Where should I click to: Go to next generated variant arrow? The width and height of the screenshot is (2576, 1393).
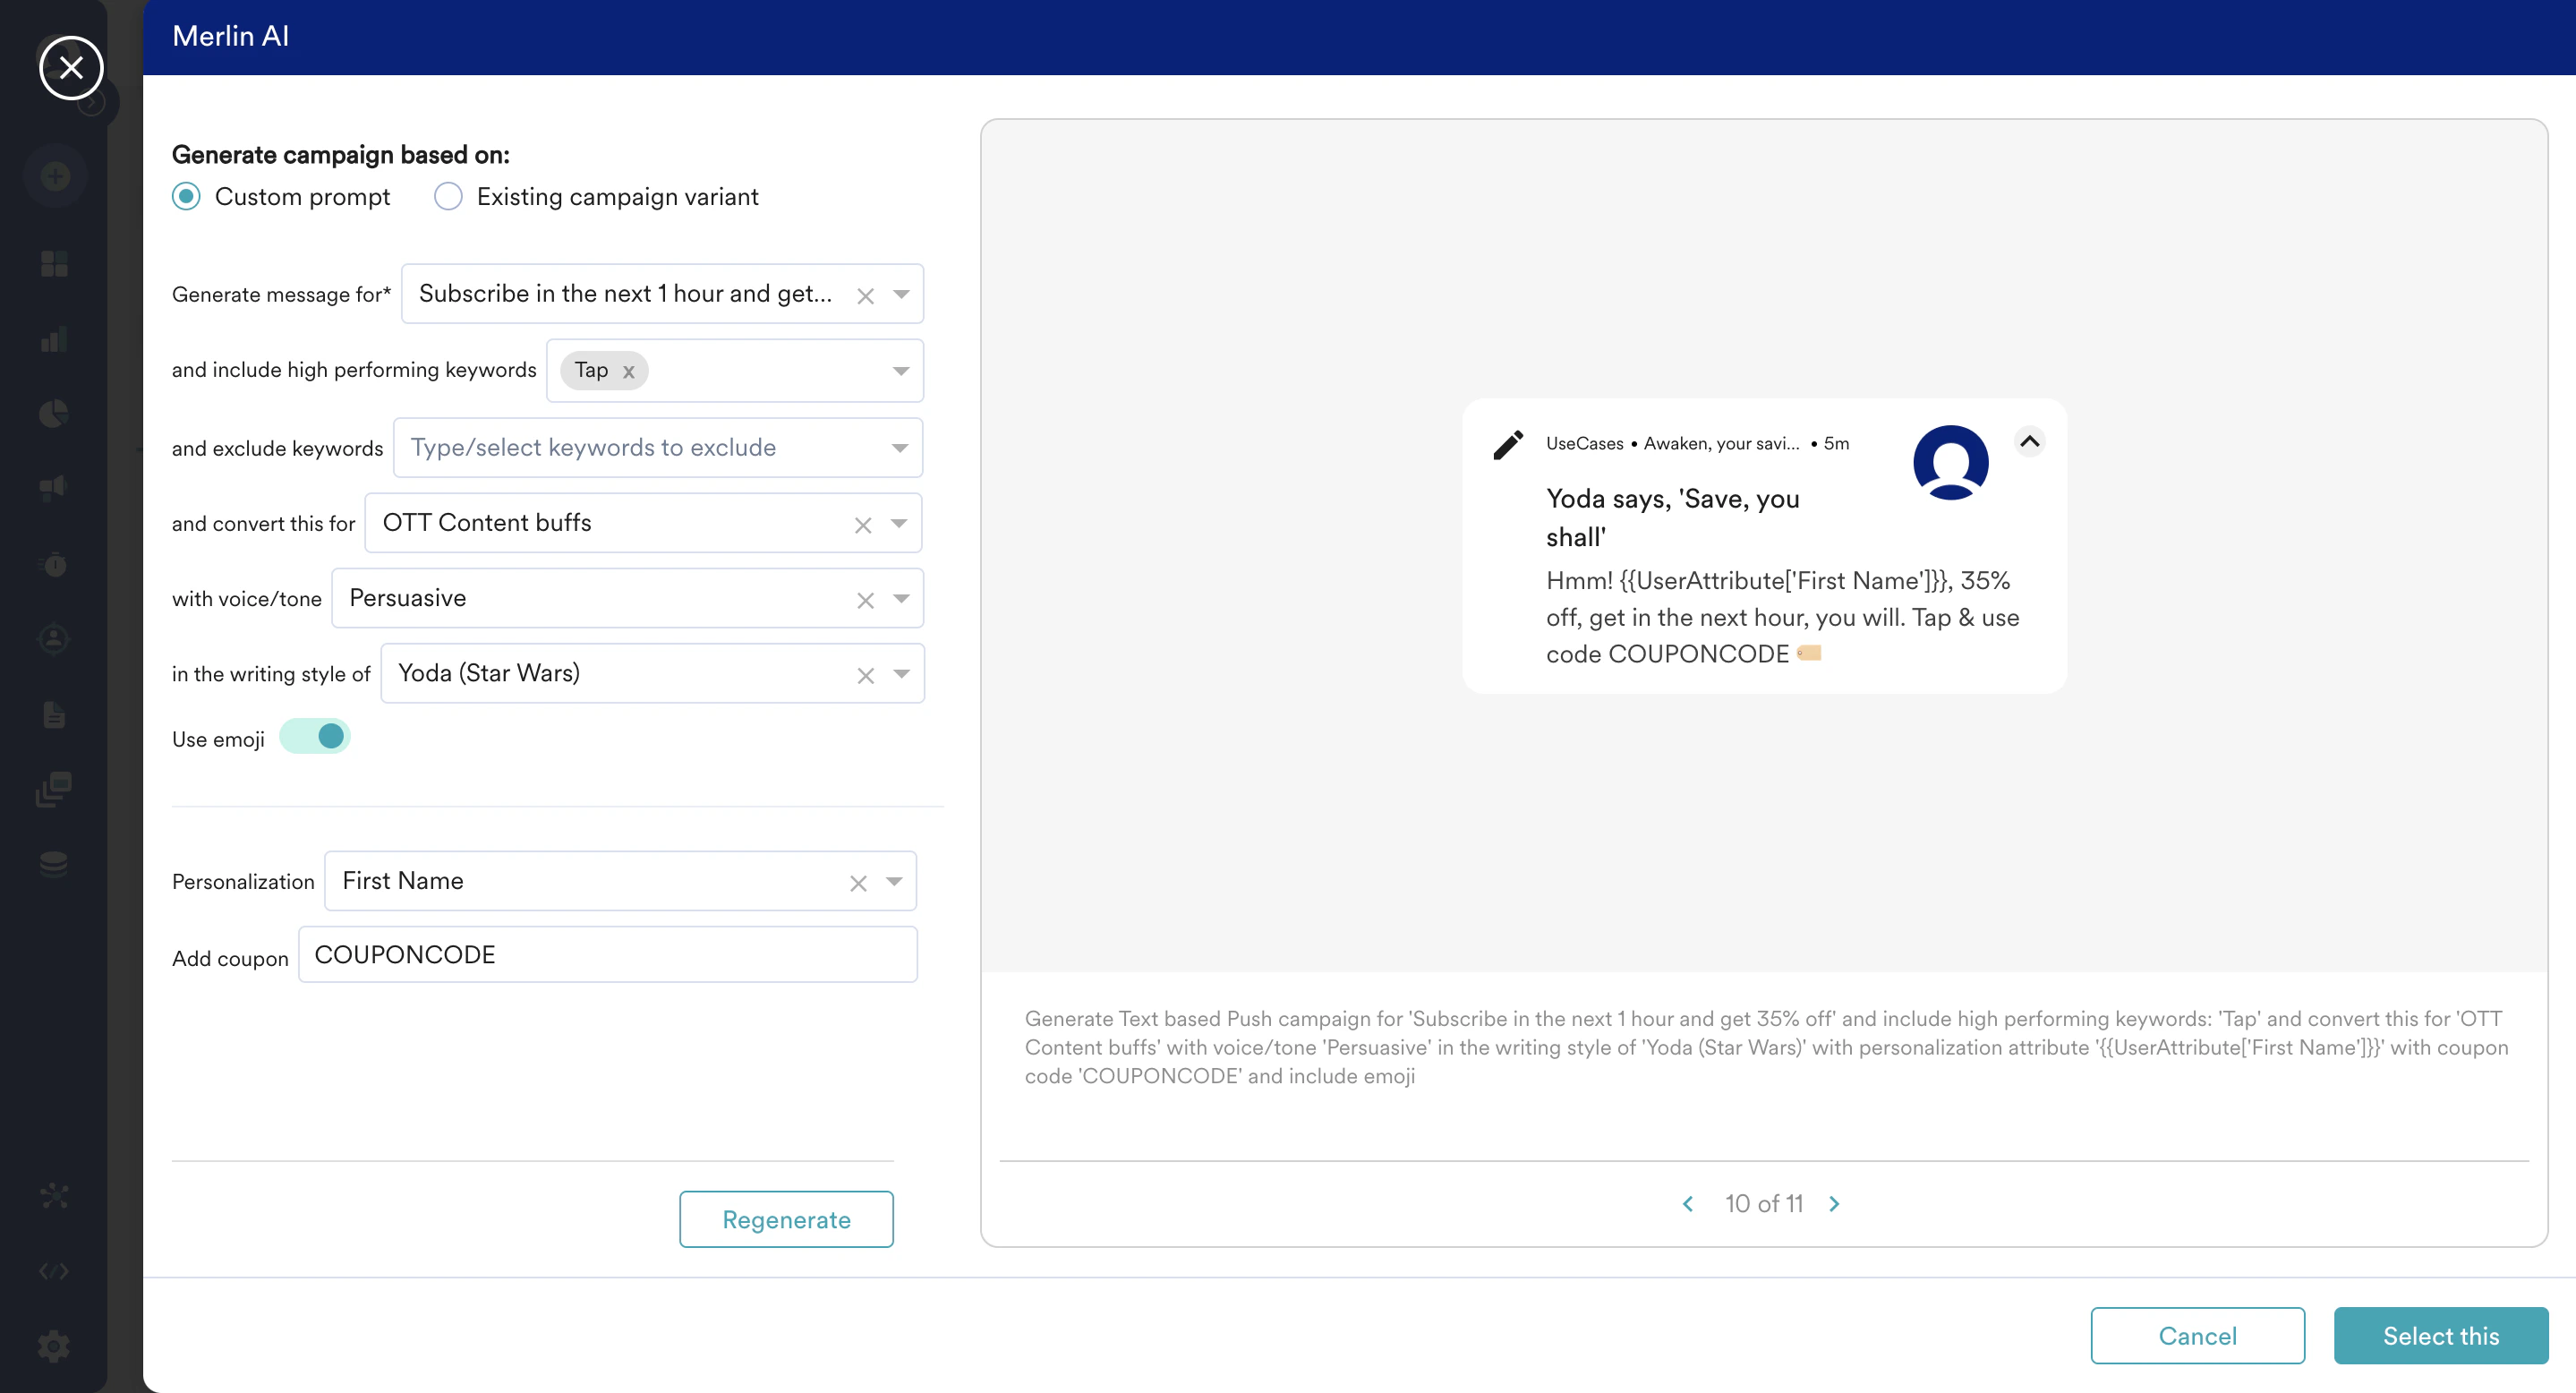coord(1834,1203)
